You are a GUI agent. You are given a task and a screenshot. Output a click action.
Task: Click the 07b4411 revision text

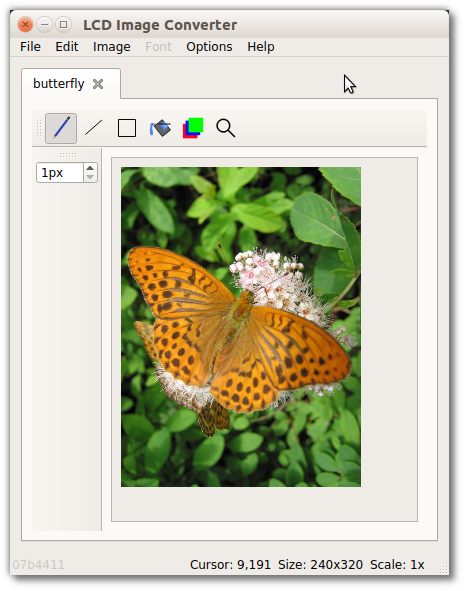click(38, 565)
